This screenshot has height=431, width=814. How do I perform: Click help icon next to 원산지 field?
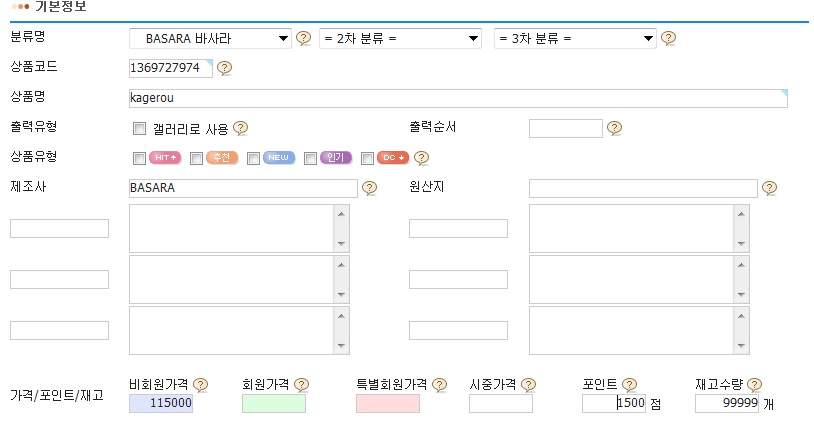[769, 188]
